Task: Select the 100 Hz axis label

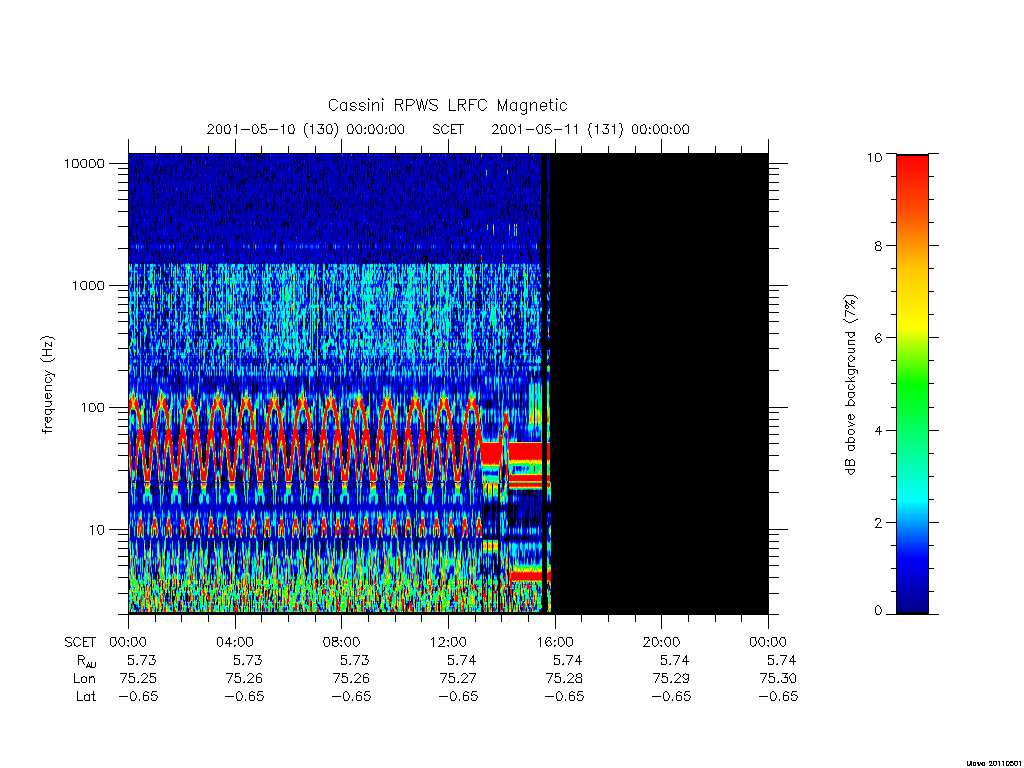Action: coord(92,408)
